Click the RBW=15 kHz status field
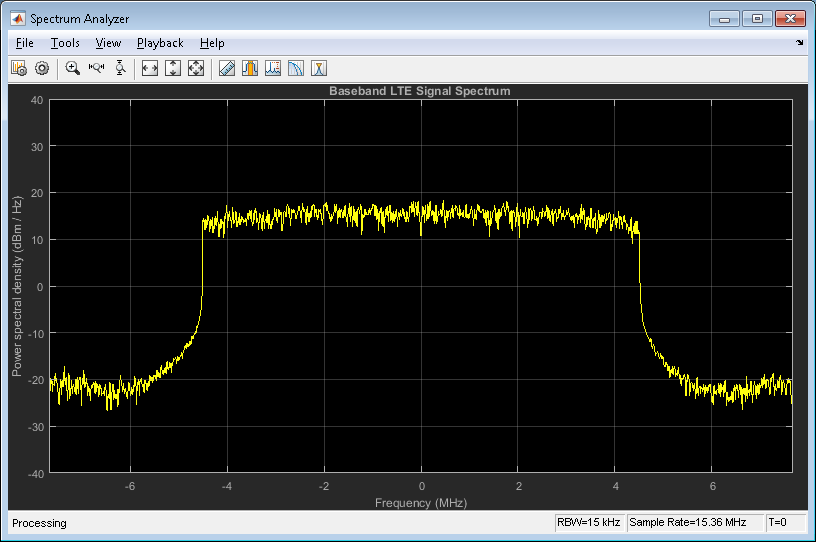This screenshot has width=816, height=542. pyautogui.click(x=589, y=522)
